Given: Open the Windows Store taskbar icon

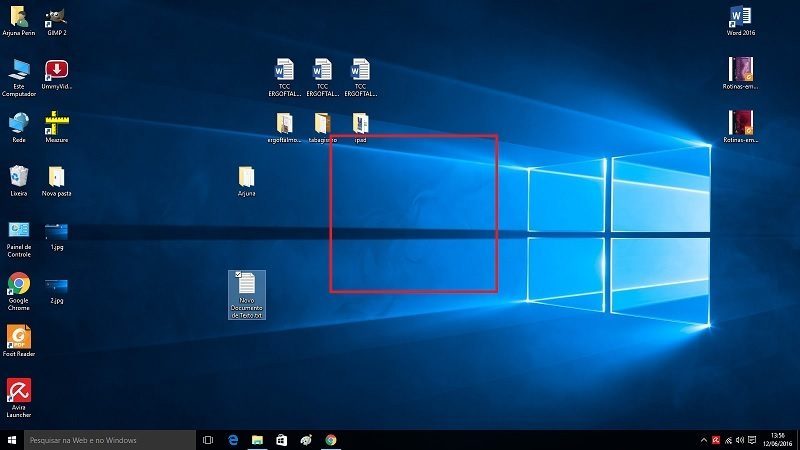Looking at the screenshot, I should click(282, 440).
